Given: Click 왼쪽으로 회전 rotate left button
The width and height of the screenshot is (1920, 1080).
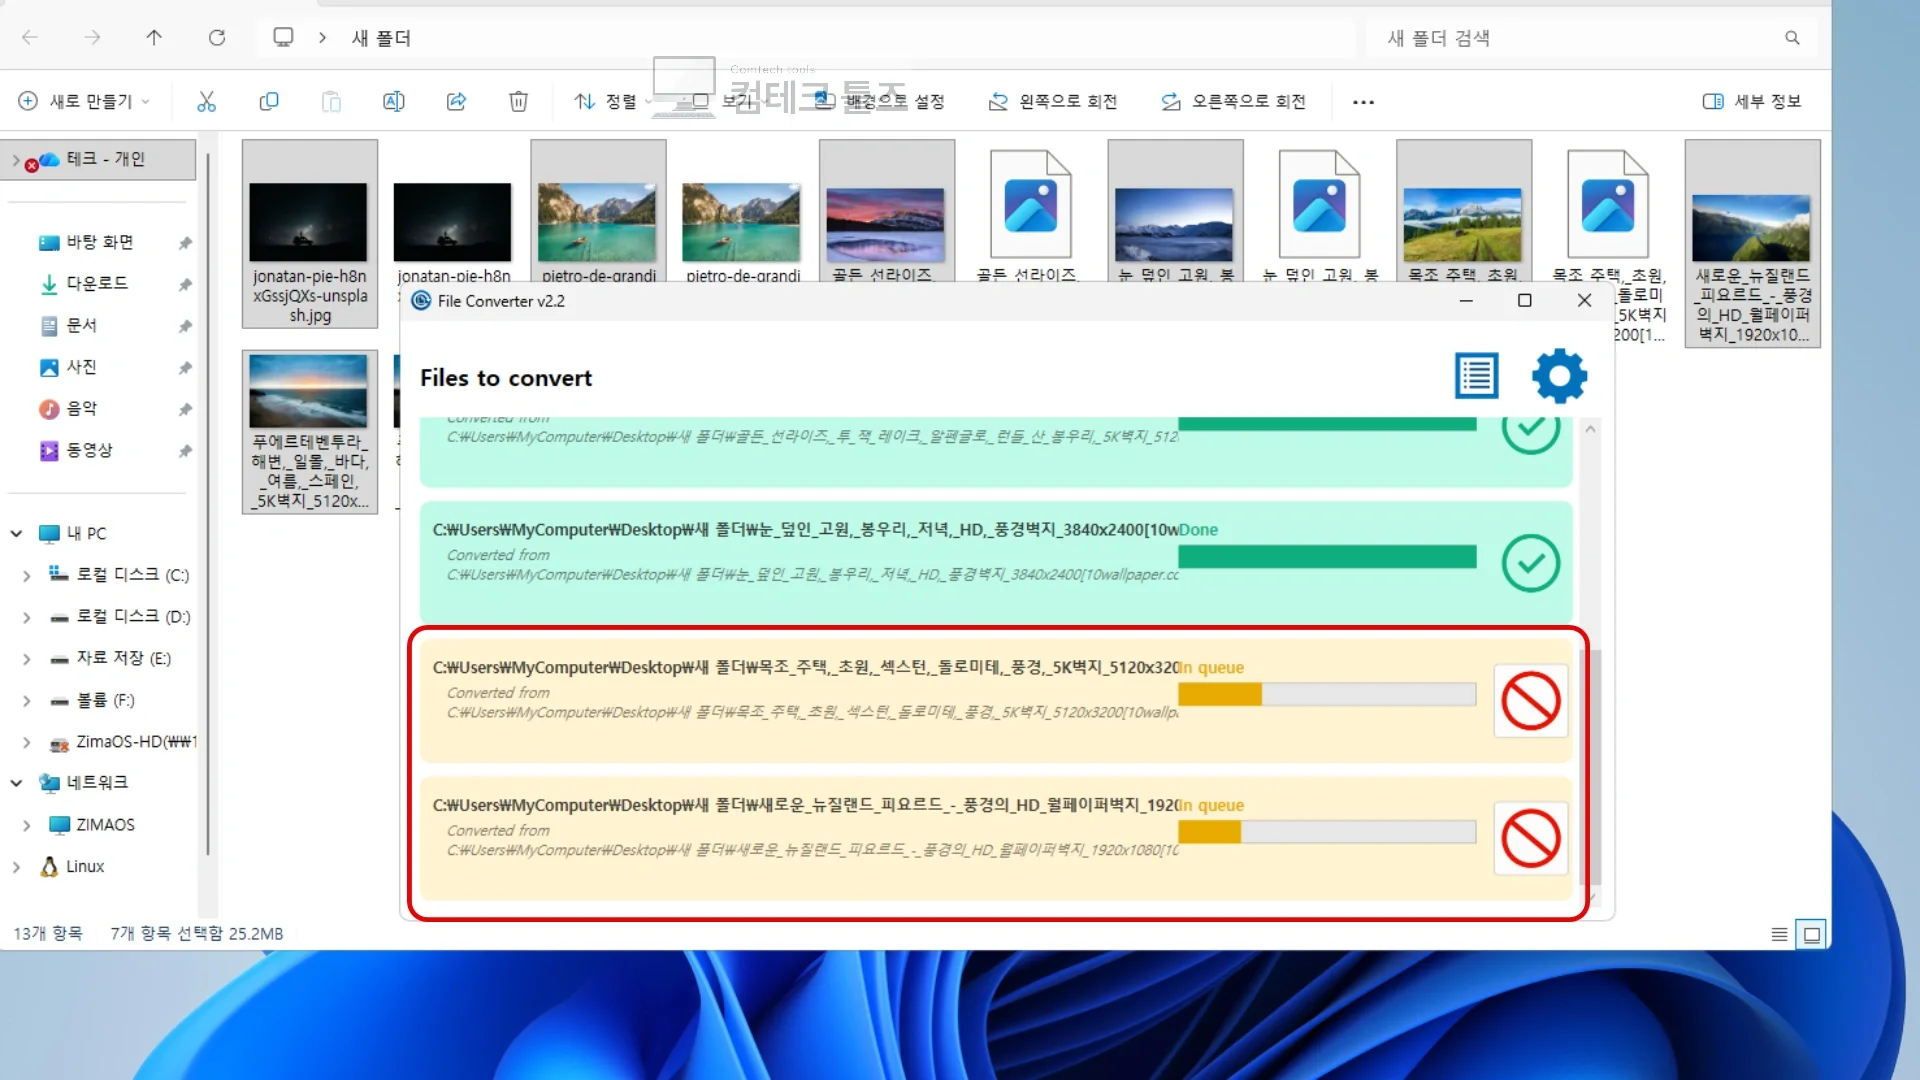Looking at the screenshot, I should pos(1053,101).
